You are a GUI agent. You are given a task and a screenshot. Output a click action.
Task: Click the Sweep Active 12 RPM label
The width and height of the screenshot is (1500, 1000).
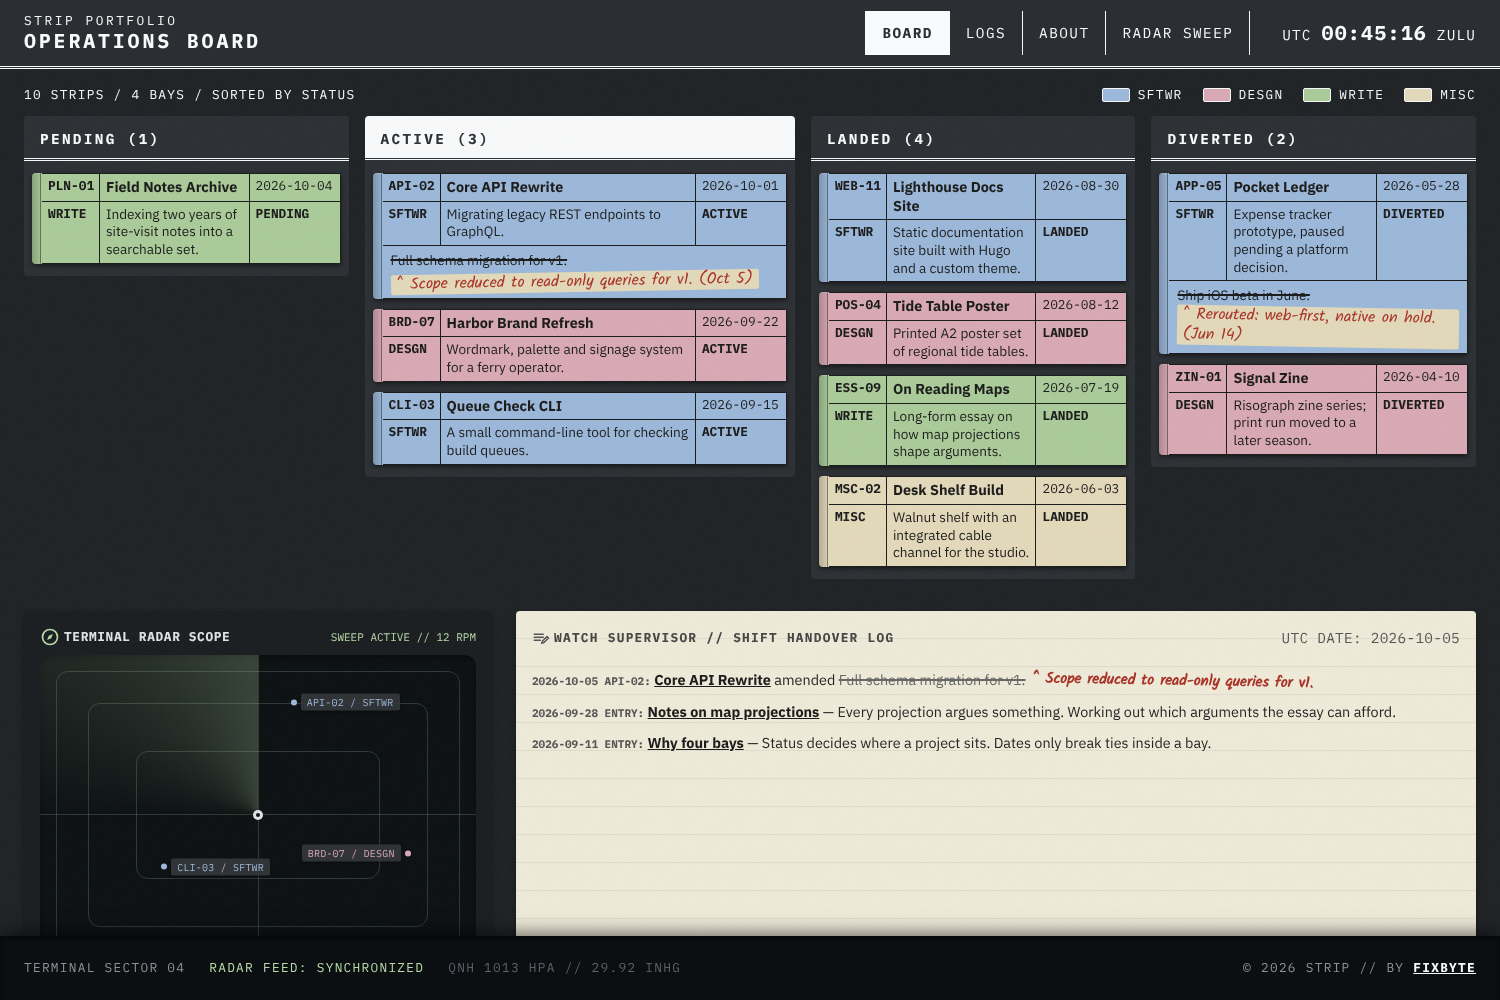pos(403,637)
